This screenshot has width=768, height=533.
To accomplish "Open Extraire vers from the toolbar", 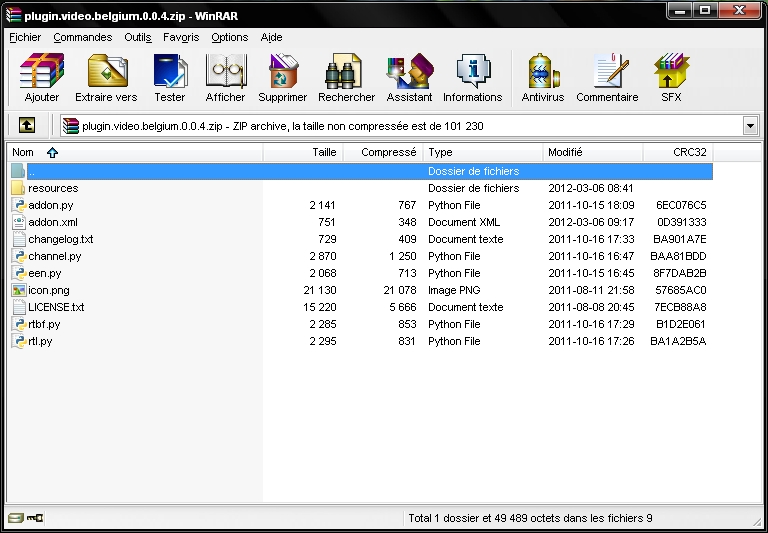I will pyautogui.click(x=108, y=71).
